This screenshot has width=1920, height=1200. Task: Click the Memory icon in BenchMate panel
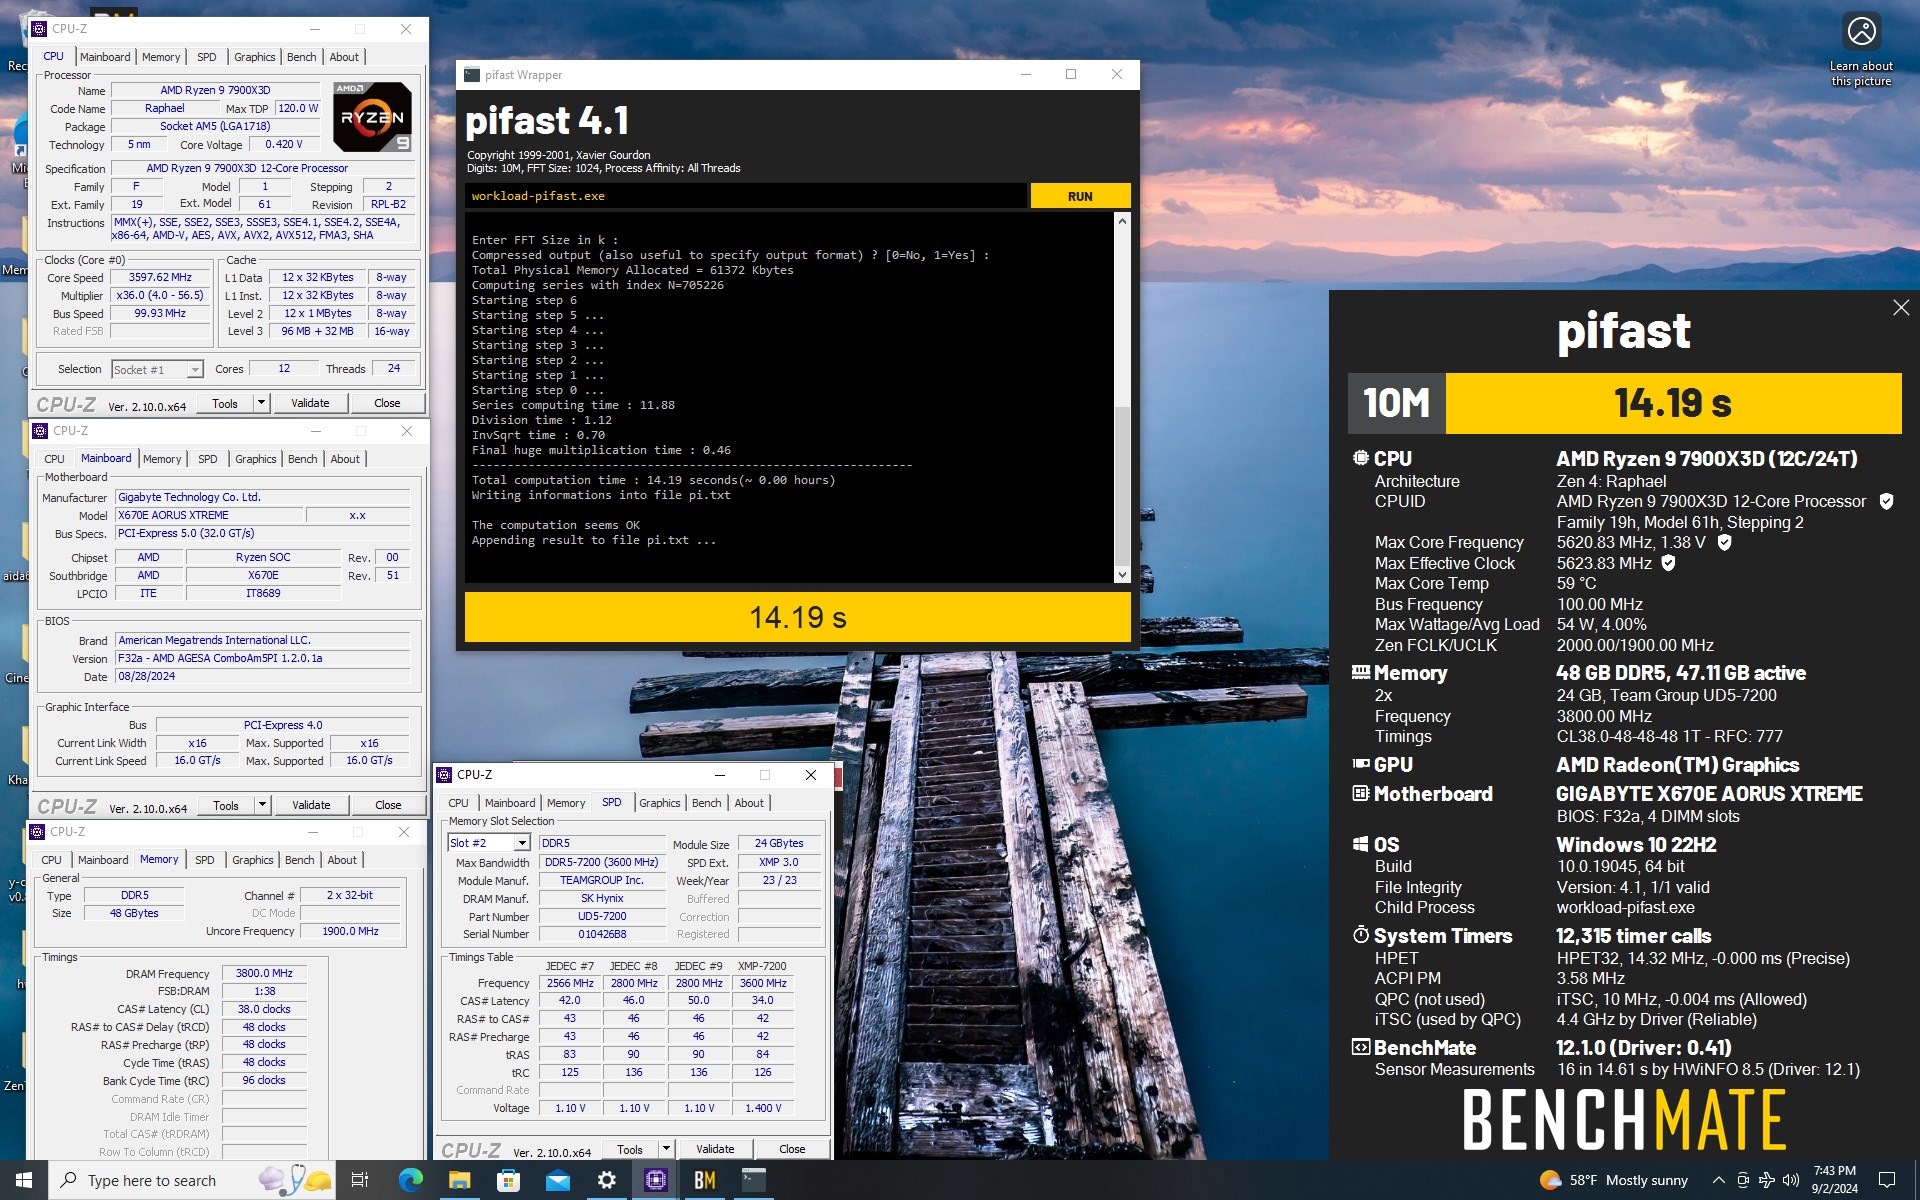[x=1360, y=672]
